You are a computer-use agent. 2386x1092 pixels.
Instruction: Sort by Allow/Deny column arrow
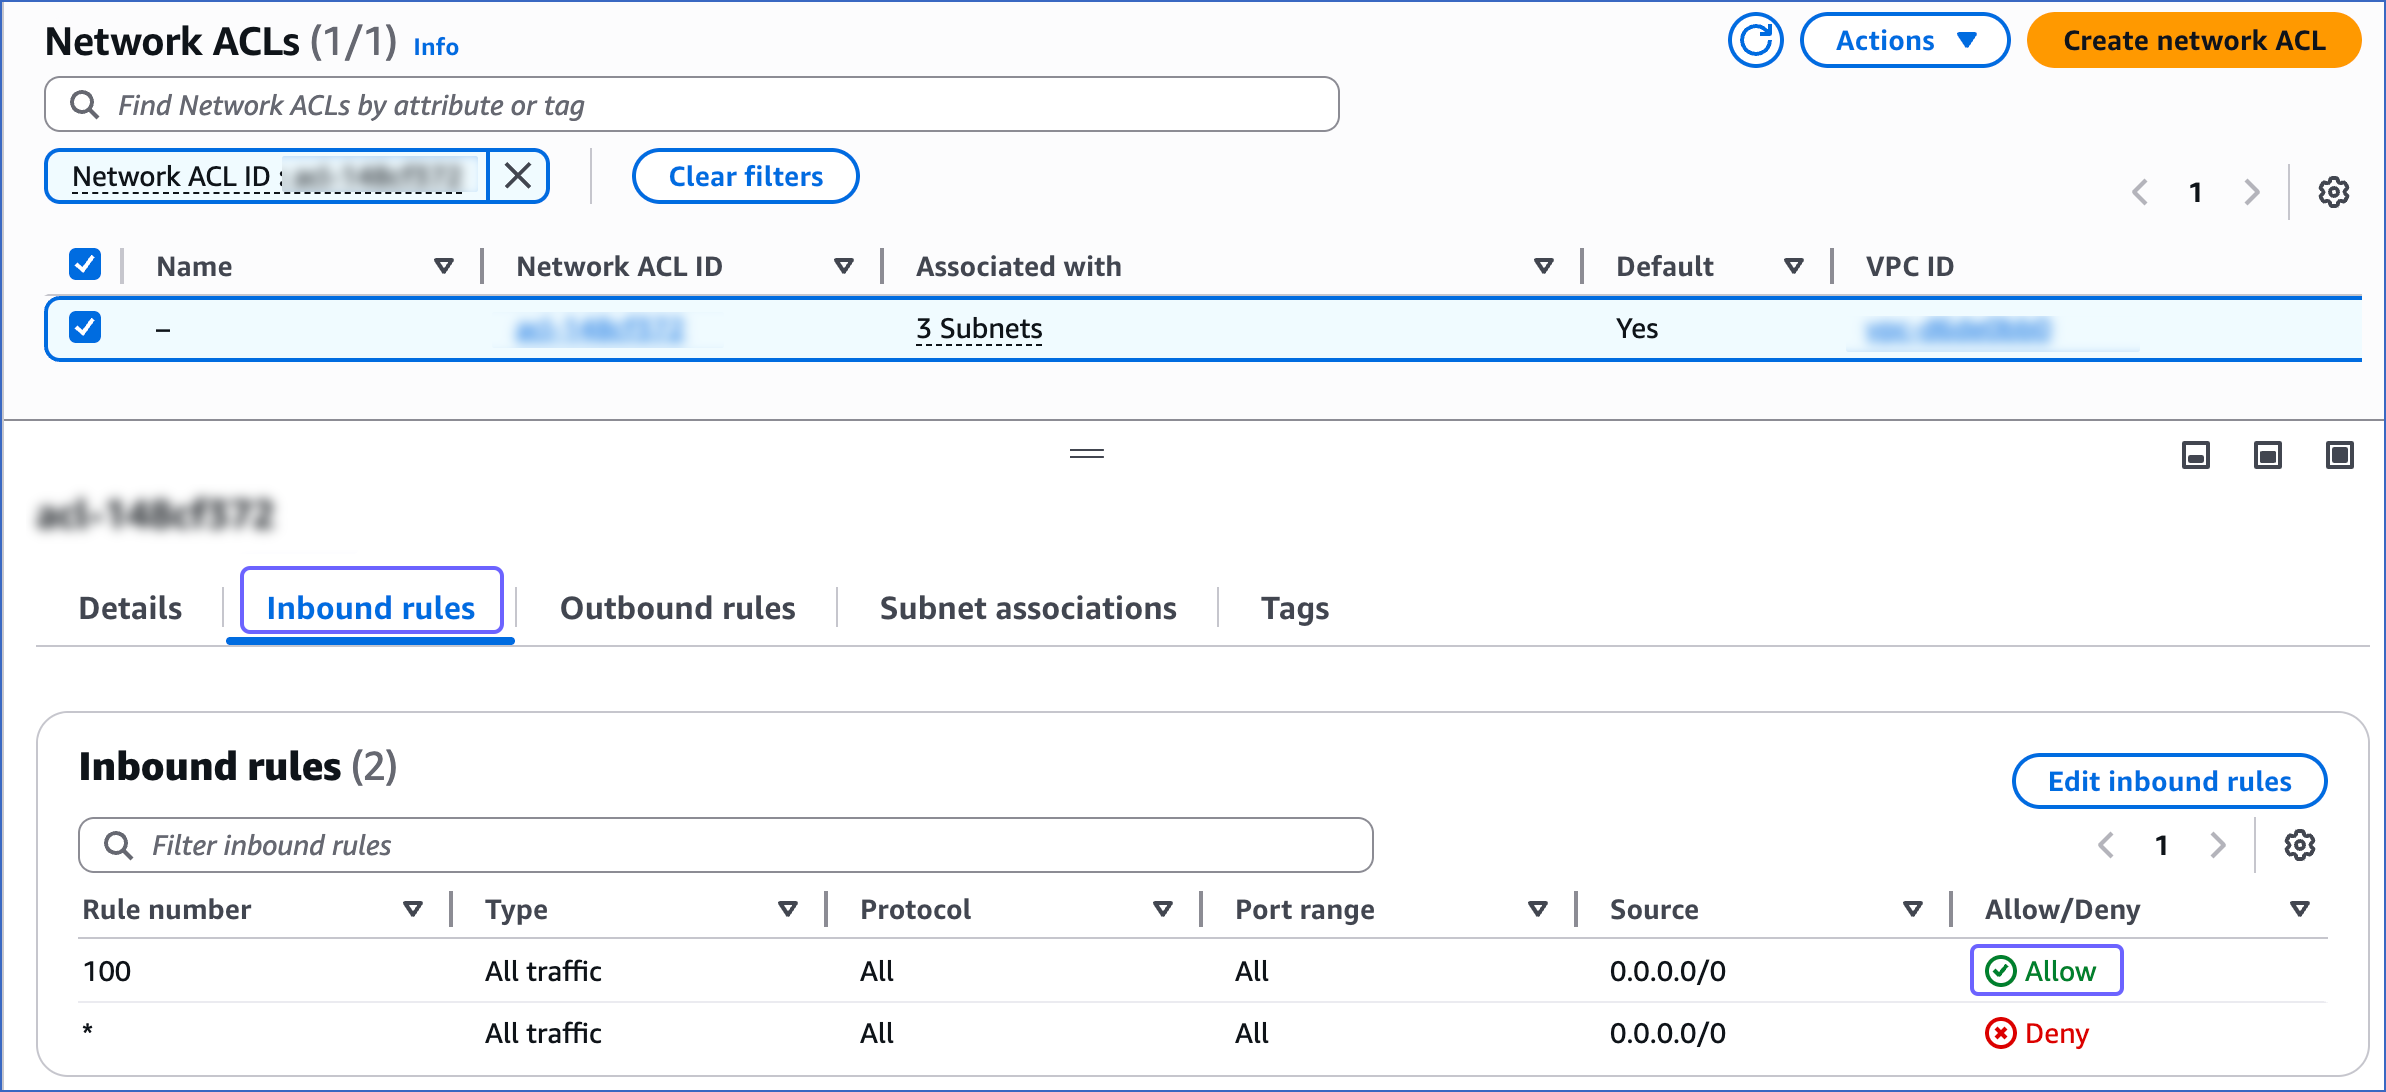click(2300, 909)
